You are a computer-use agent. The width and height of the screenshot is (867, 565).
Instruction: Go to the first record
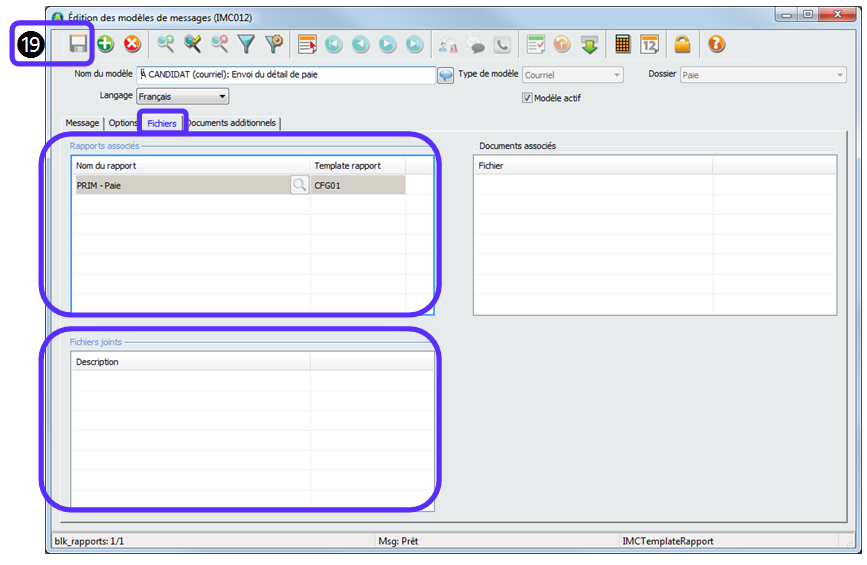click(x=334, y=44)
